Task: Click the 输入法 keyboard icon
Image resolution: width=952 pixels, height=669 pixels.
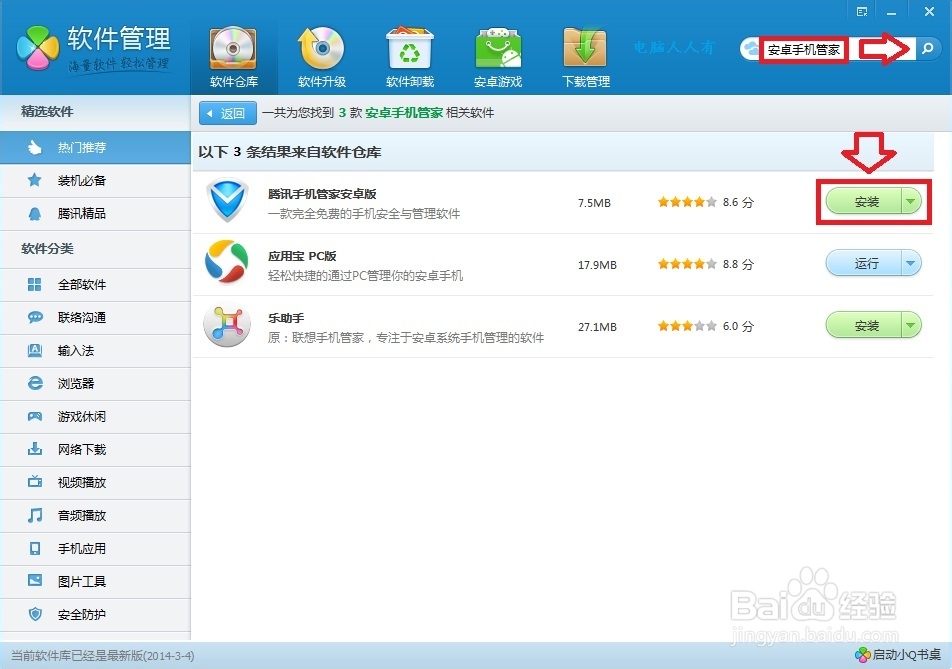Action: tap(35, 350)
